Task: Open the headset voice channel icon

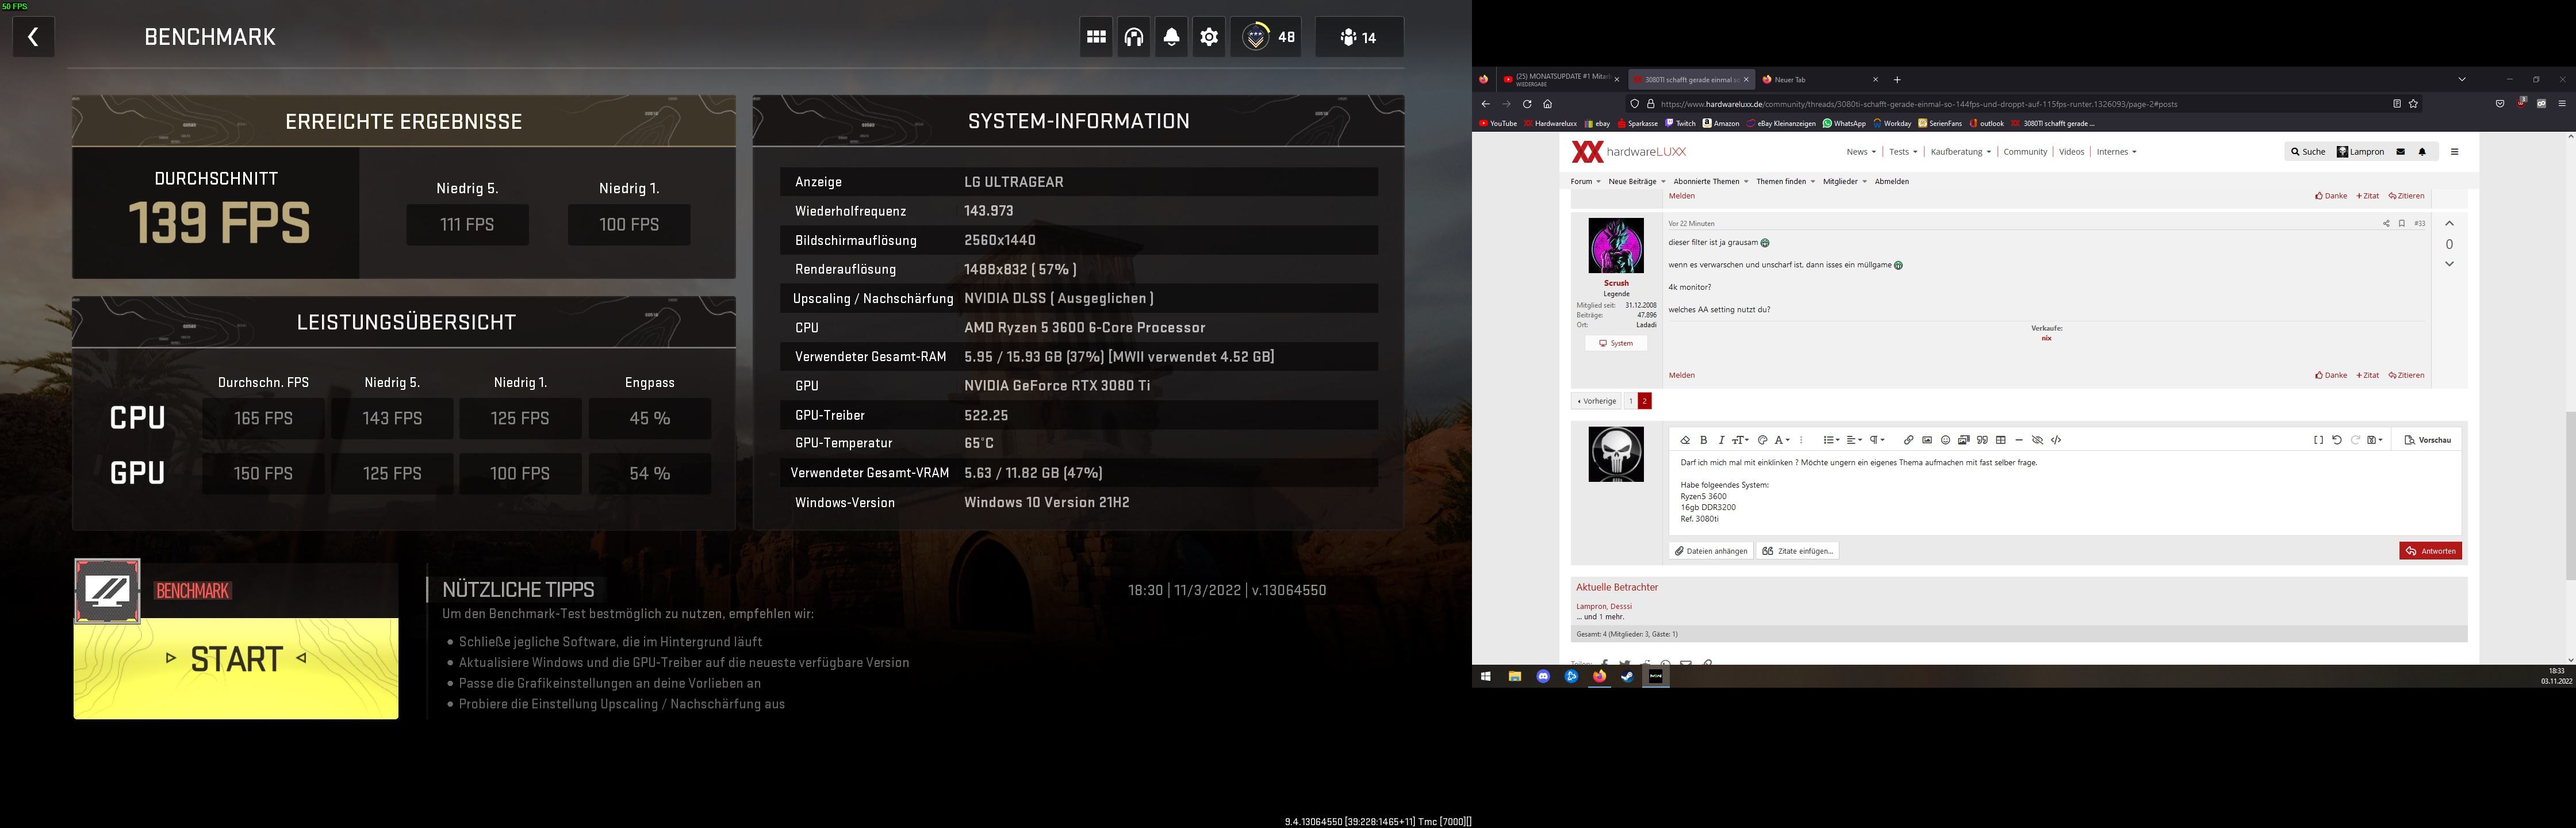Action: [1133, 37]
